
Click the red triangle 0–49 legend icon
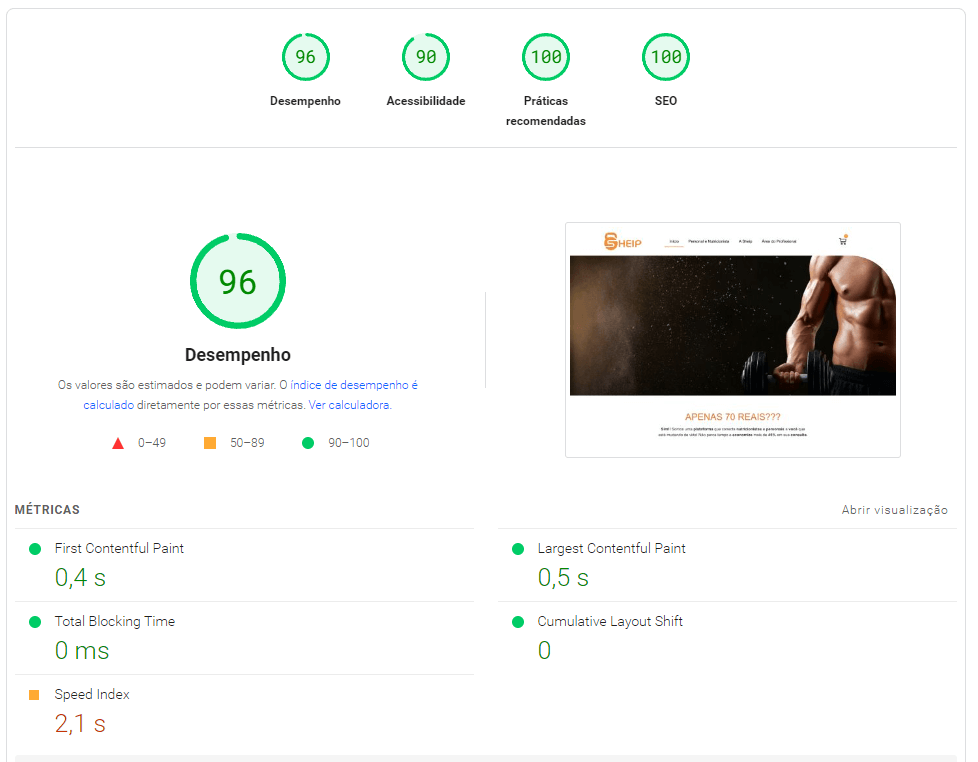pyautogui.click(x=118, y=443)
